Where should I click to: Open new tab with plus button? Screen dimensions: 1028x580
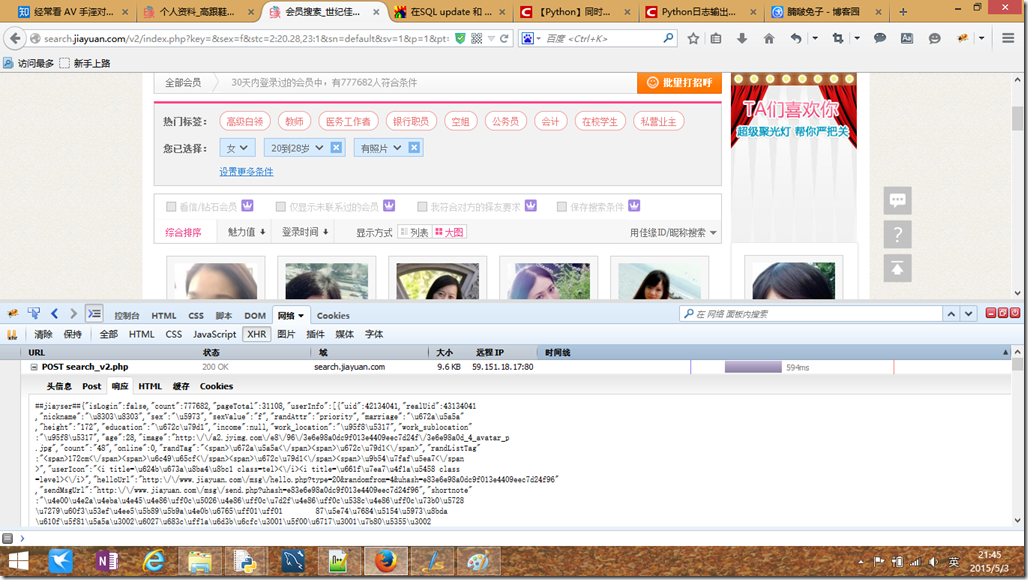pyautogui.click(x=903, y=12)
